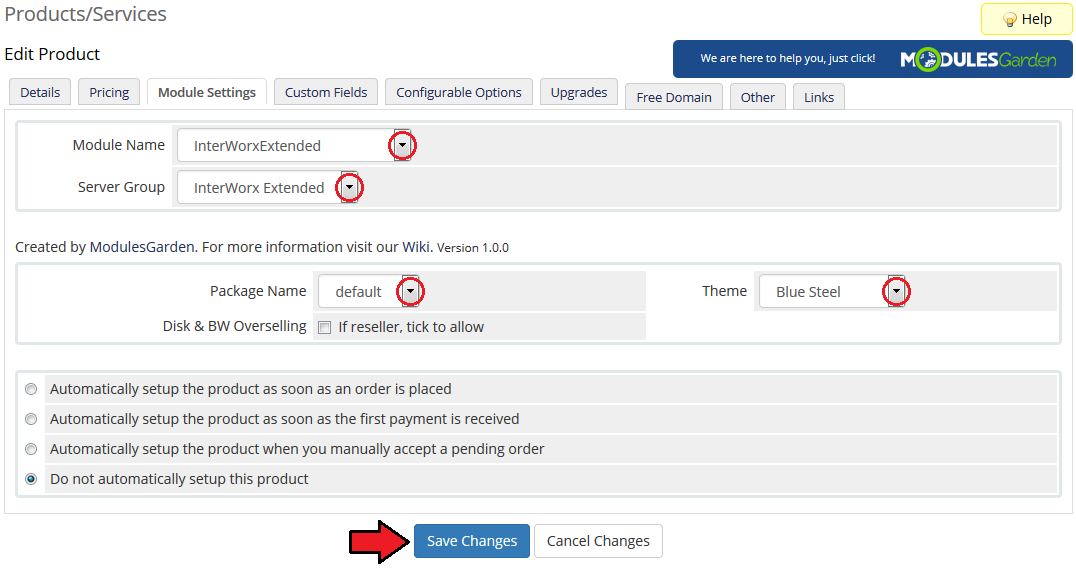
Task: Select setup when manually accepting pending order
Action: (31, 449)
